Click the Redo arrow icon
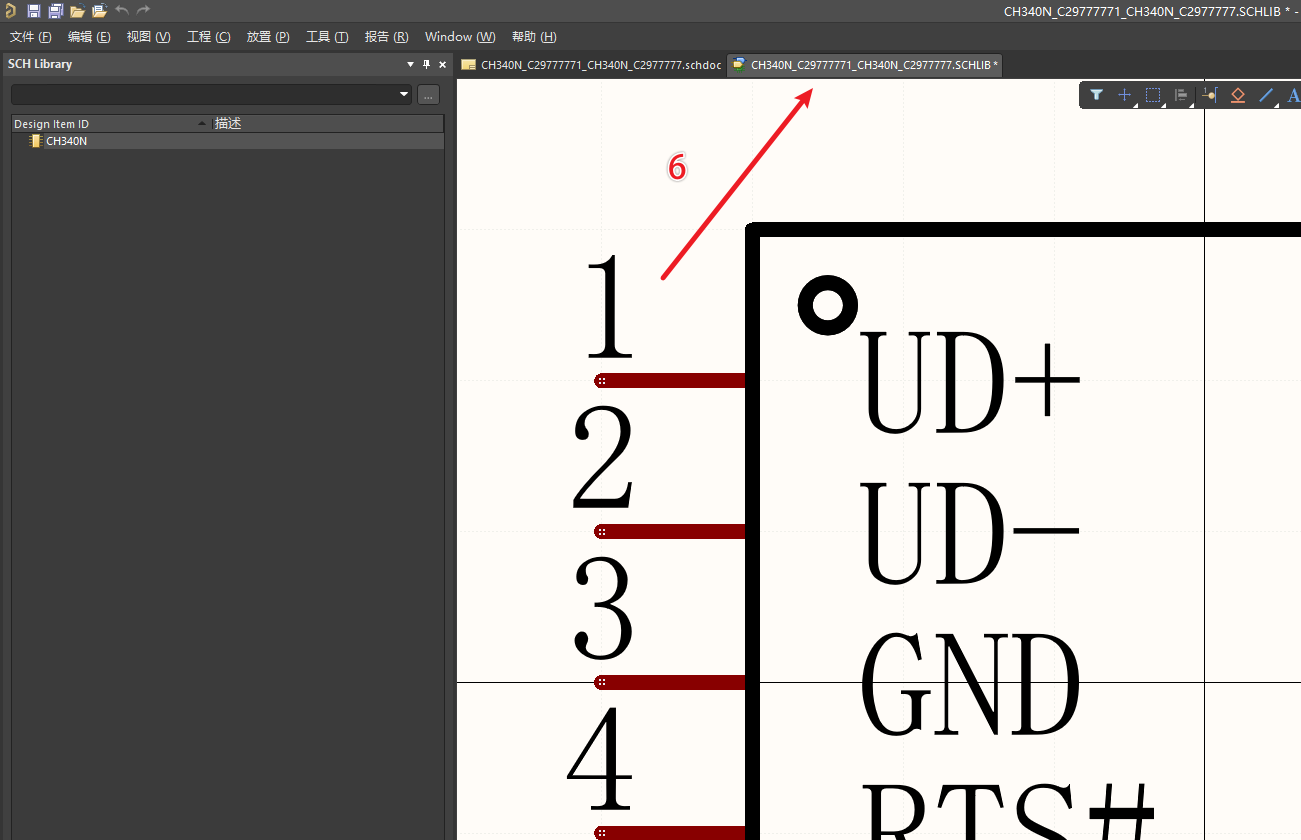 pos(143,11)
